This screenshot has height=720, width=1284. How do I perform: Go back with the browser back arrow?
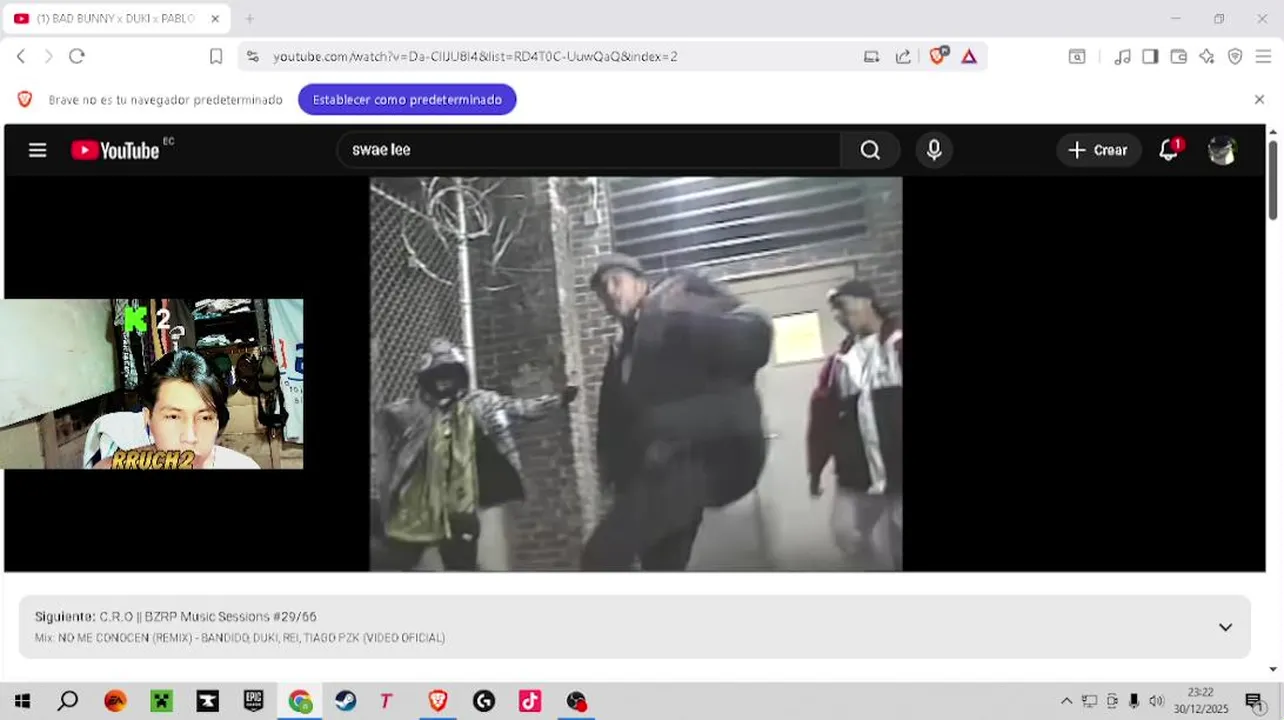click(21, 57)
